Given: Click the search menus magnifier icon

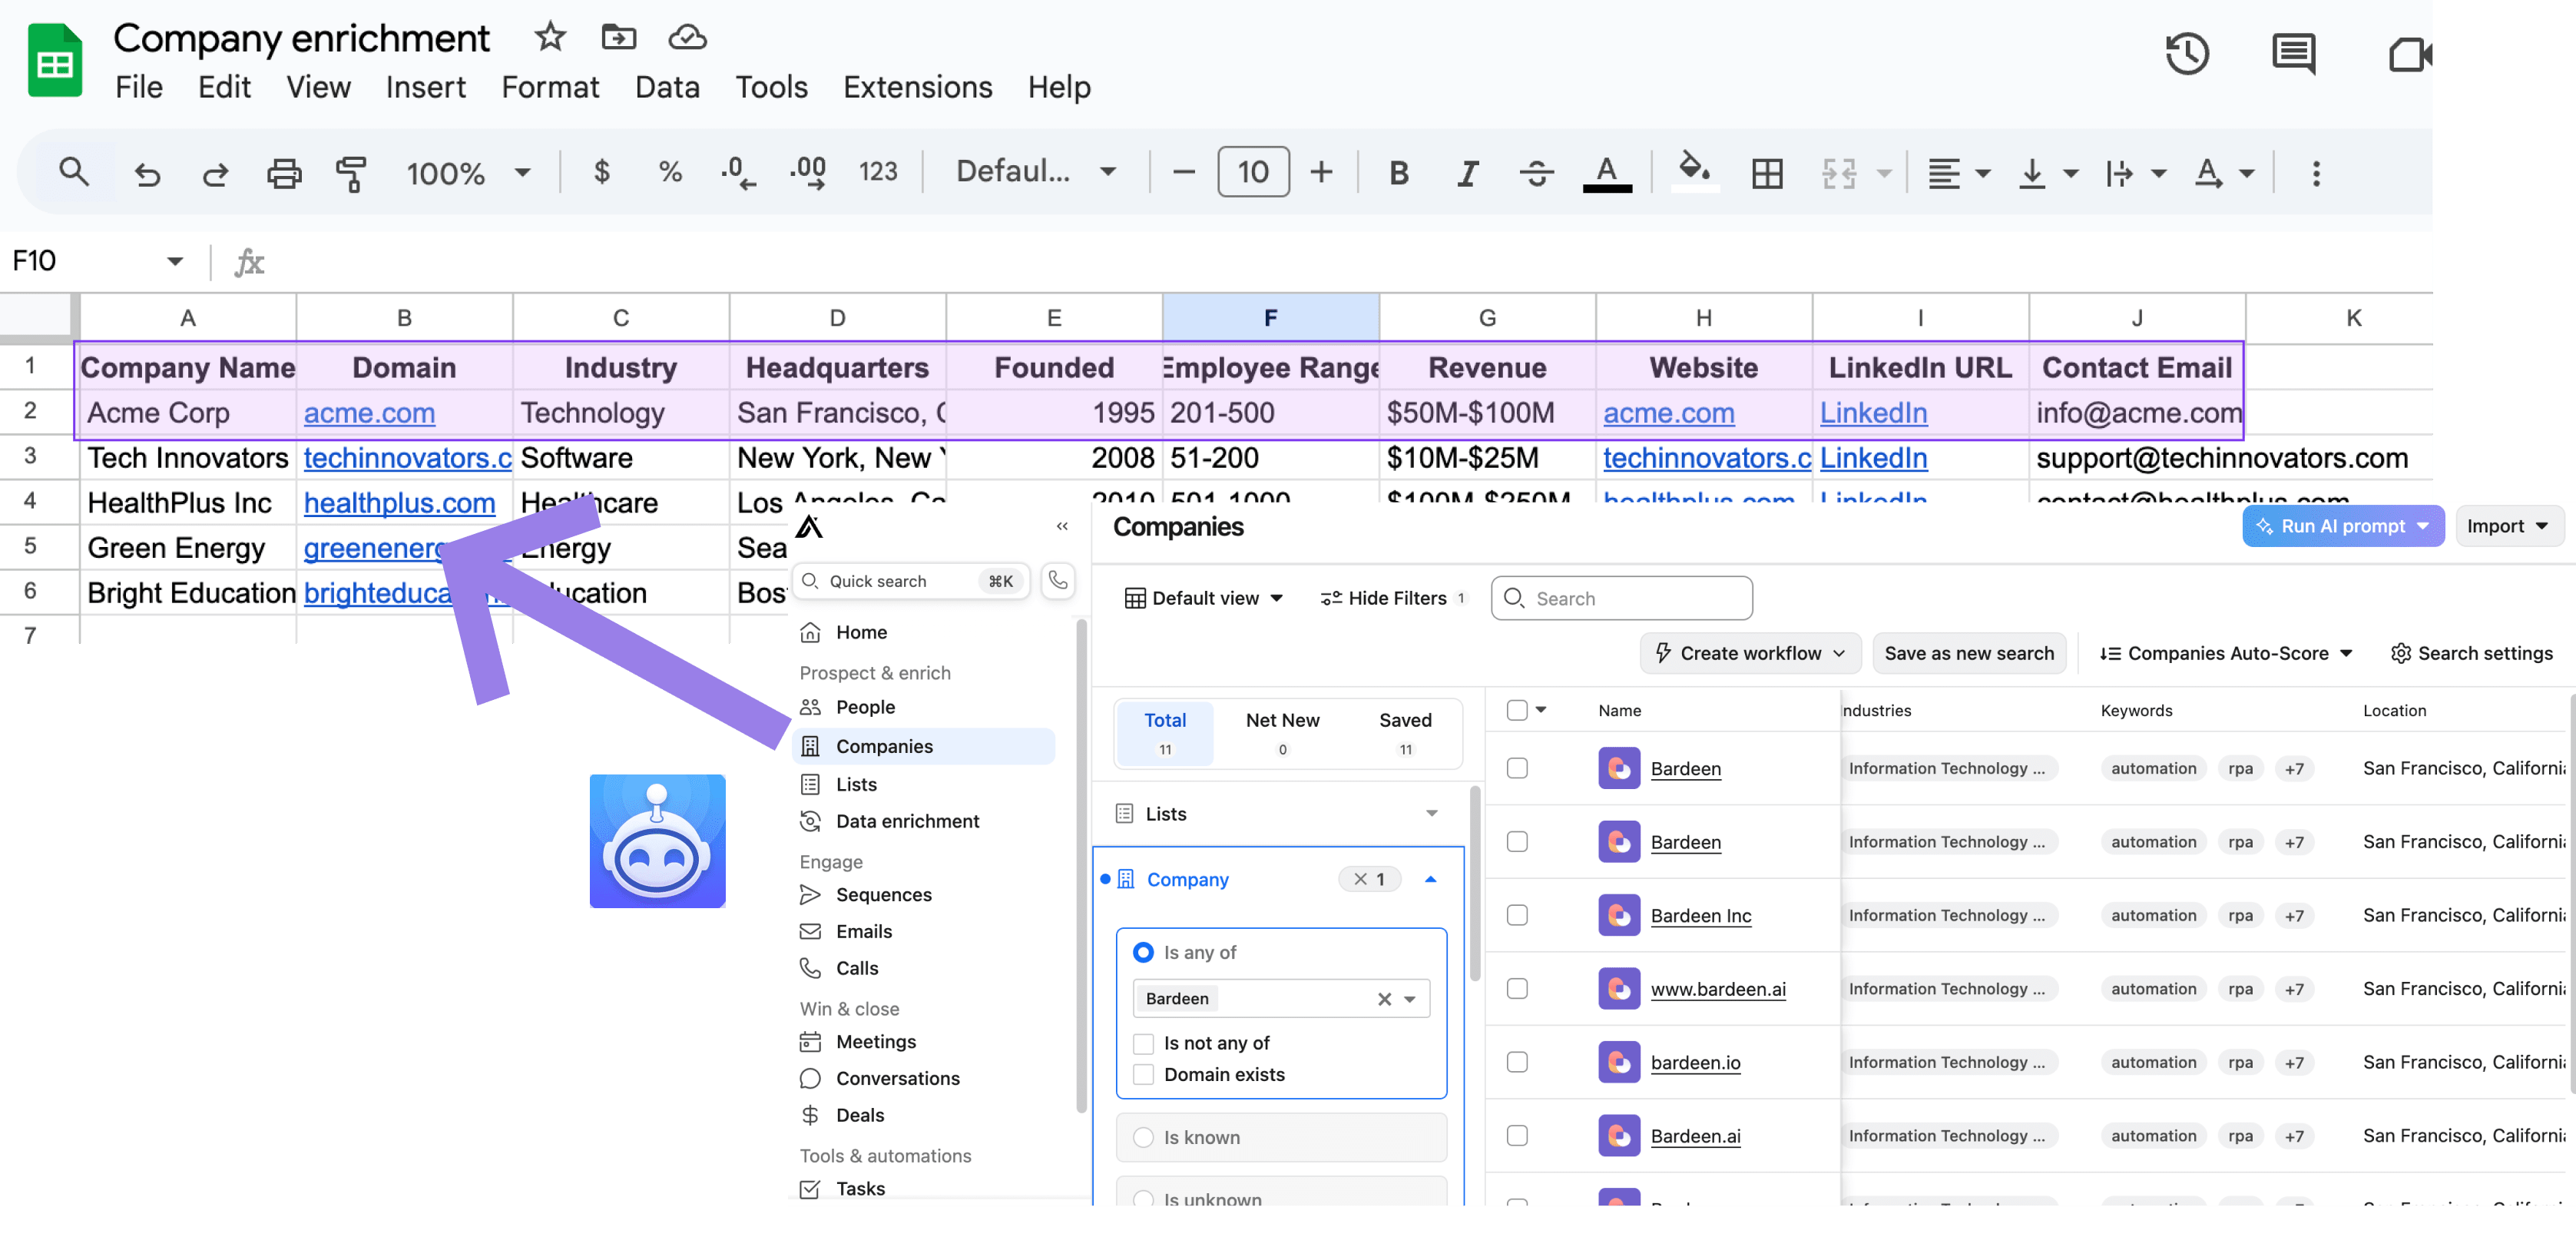Looking at the screenshot, I should [x=74, y=172].
